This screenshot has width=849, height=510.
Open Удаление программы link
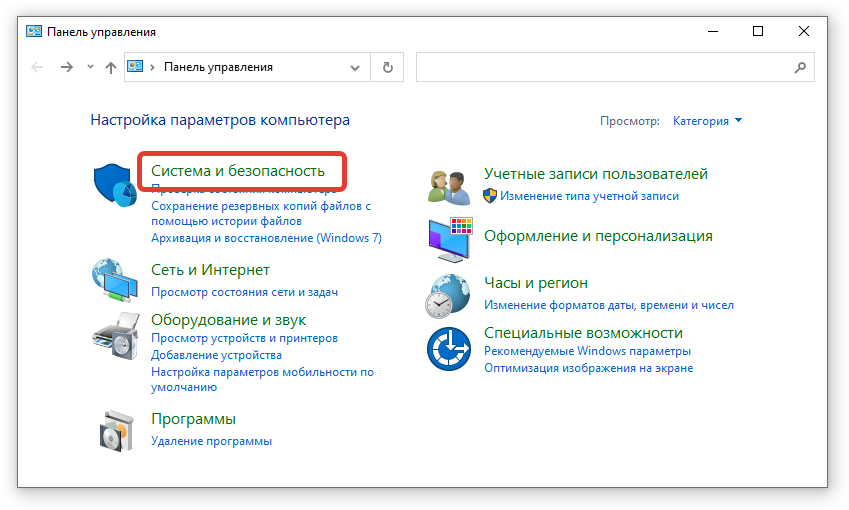click(211, 441)
